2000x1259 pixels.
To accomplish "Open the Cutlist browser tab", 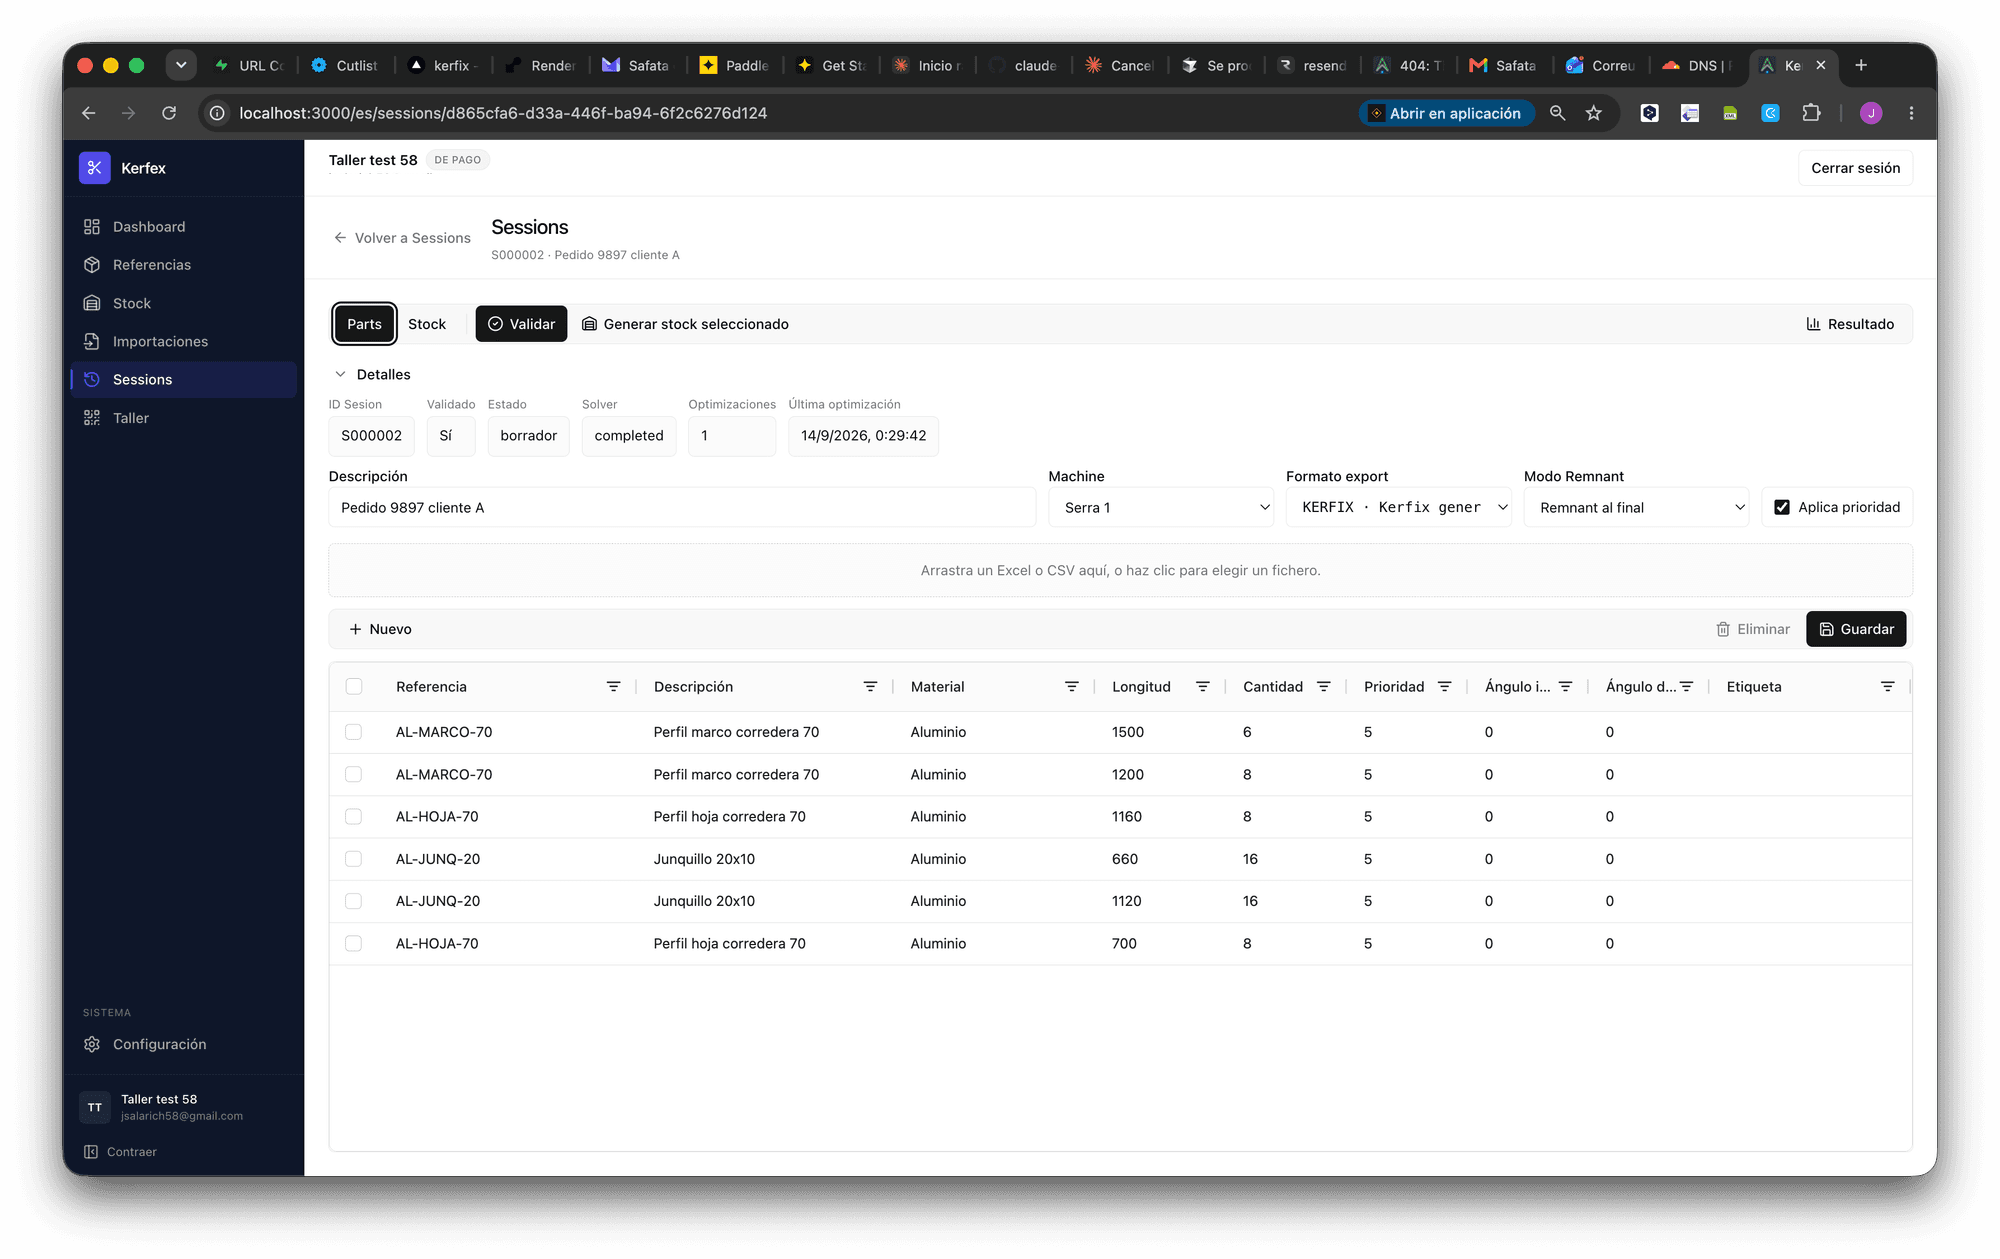I will click(x=346, y=66).
